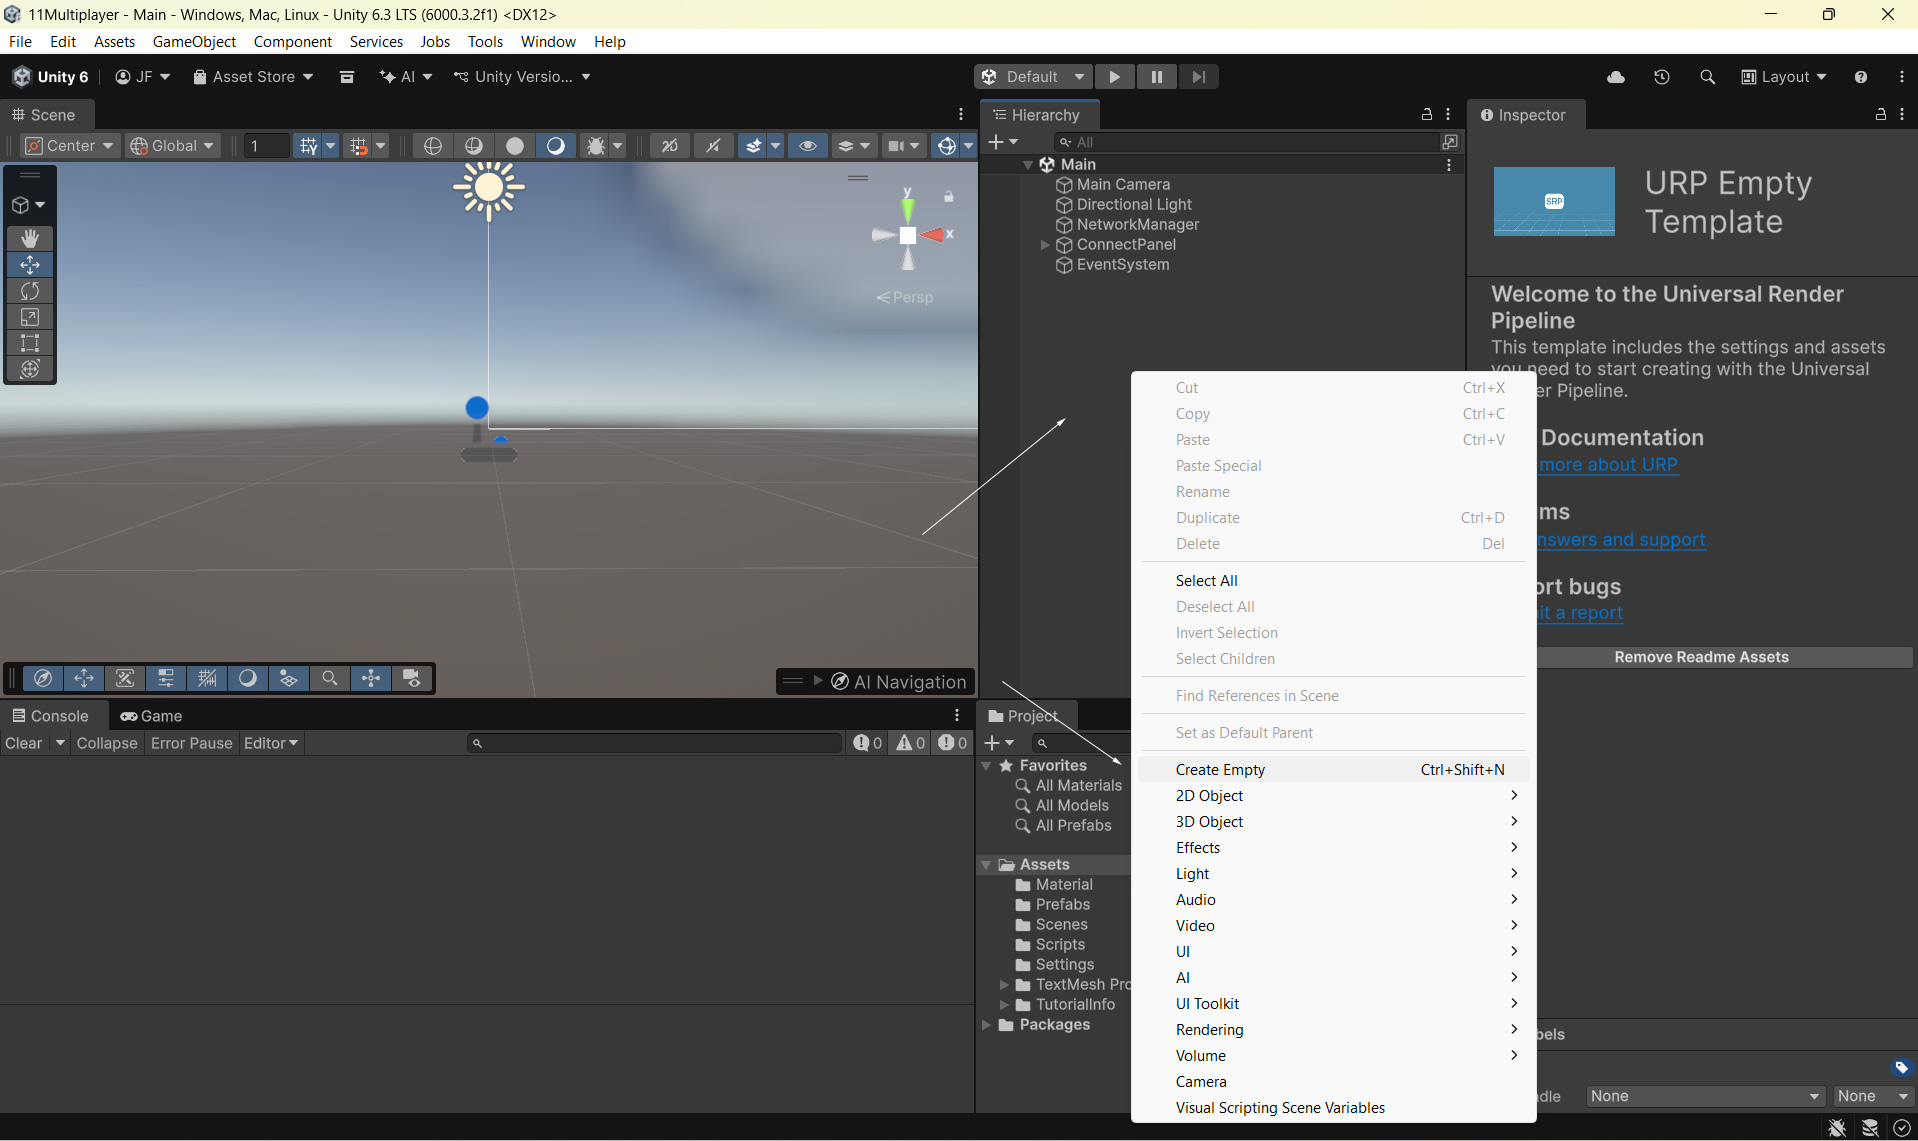Select the Rotate tool
This screenshot has width=1918, height=1141.
[30, 291]
